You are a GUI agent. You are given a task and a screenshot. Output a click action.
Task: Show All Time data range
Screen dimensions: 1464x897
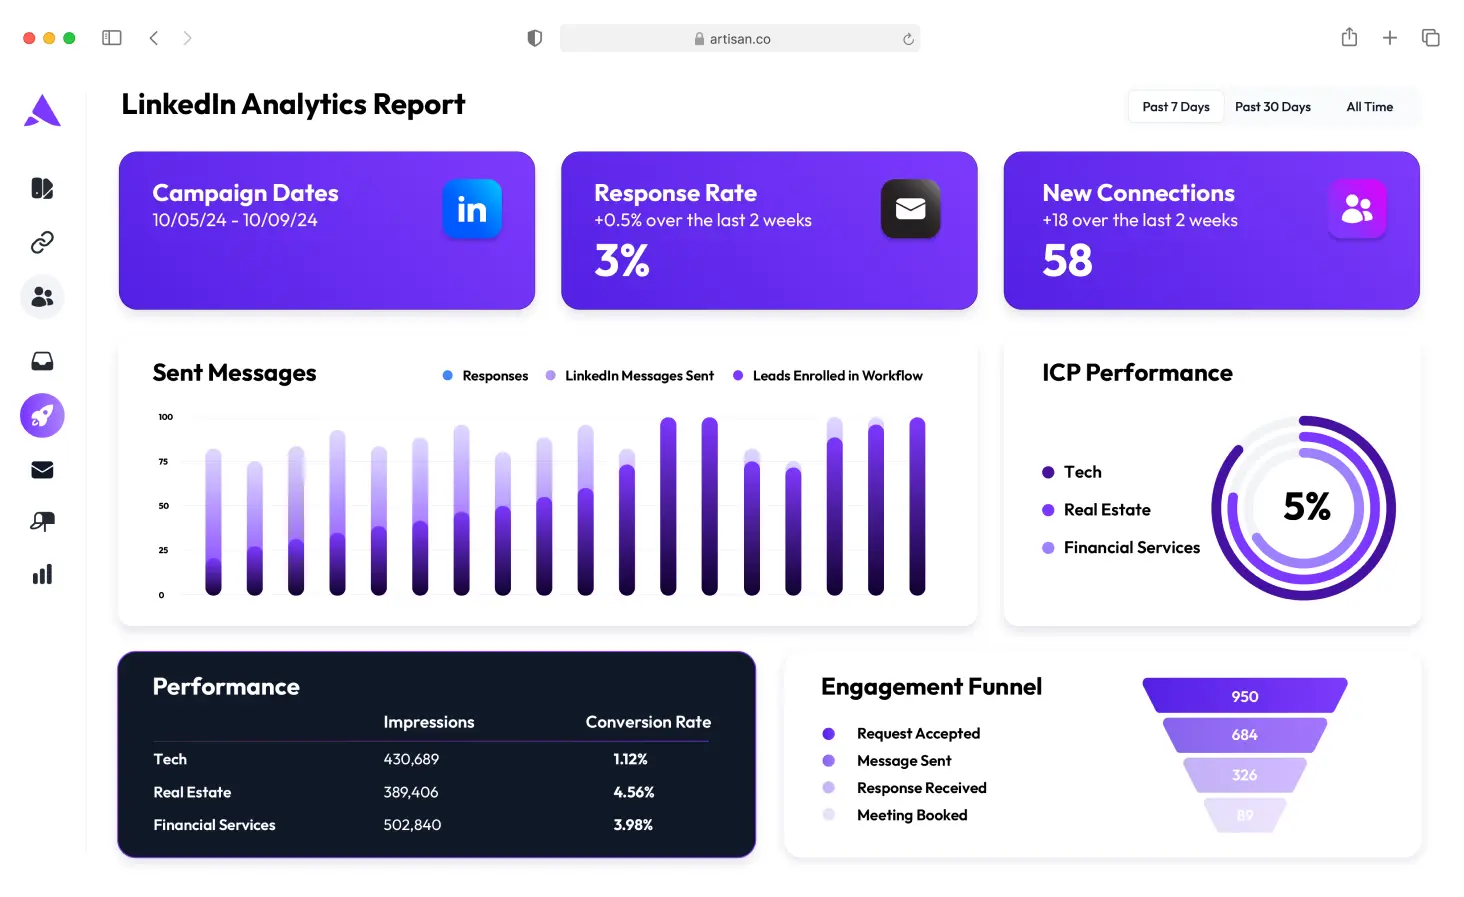pyautogui.click(x=1369, y=107)
